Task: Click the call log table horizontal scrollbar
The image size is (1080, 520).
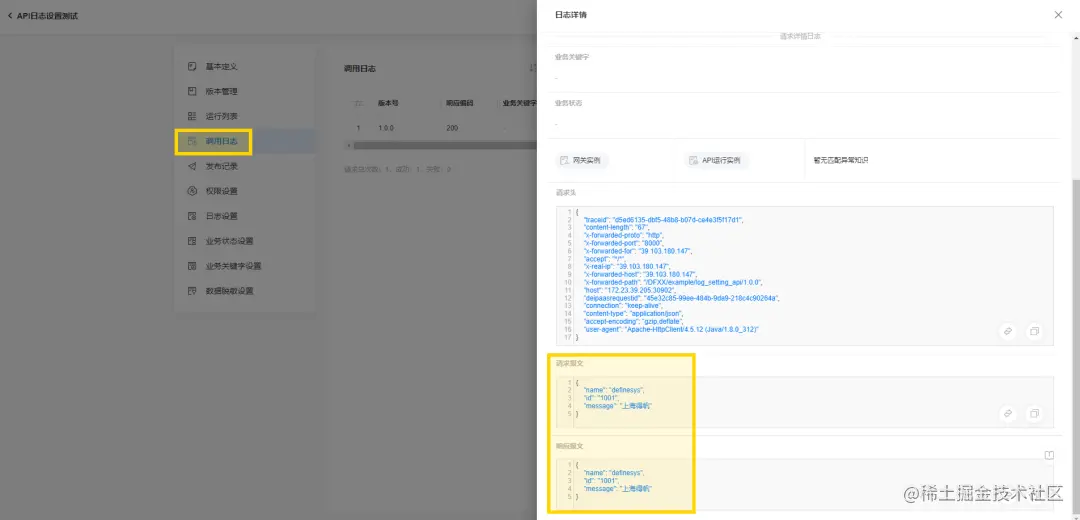Action: 445,145
